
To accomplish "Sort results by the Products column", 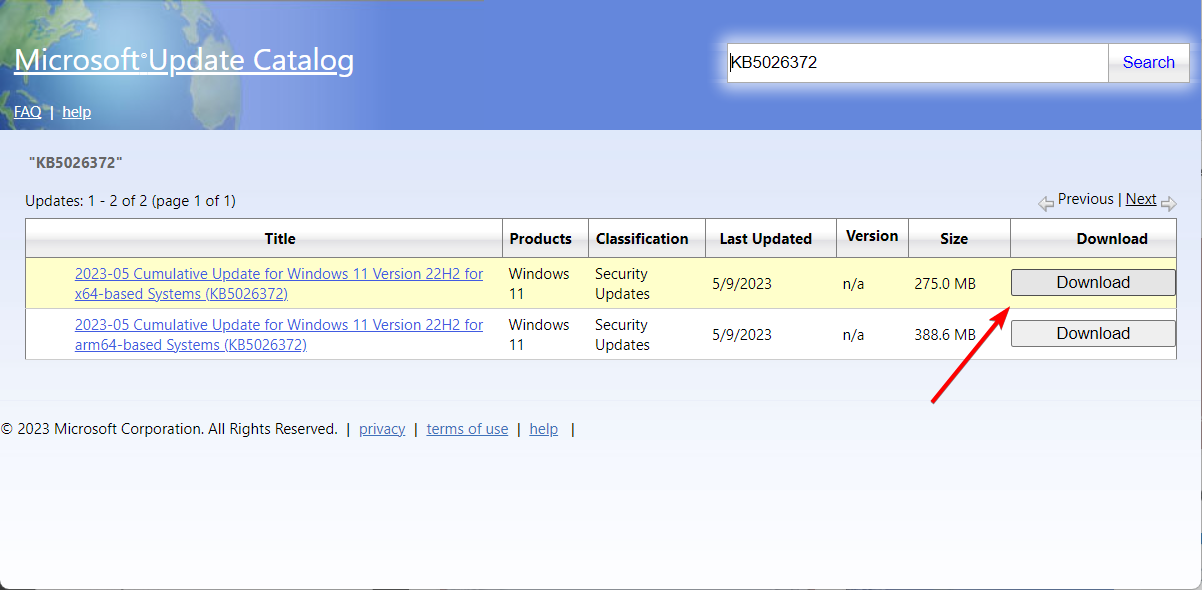I will 541,238.
